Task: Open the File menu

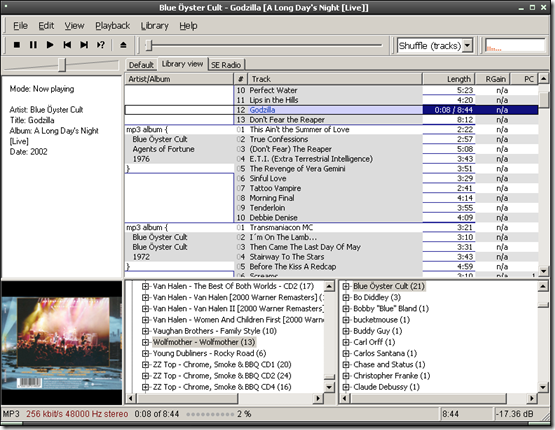Action: pos(20,26)
